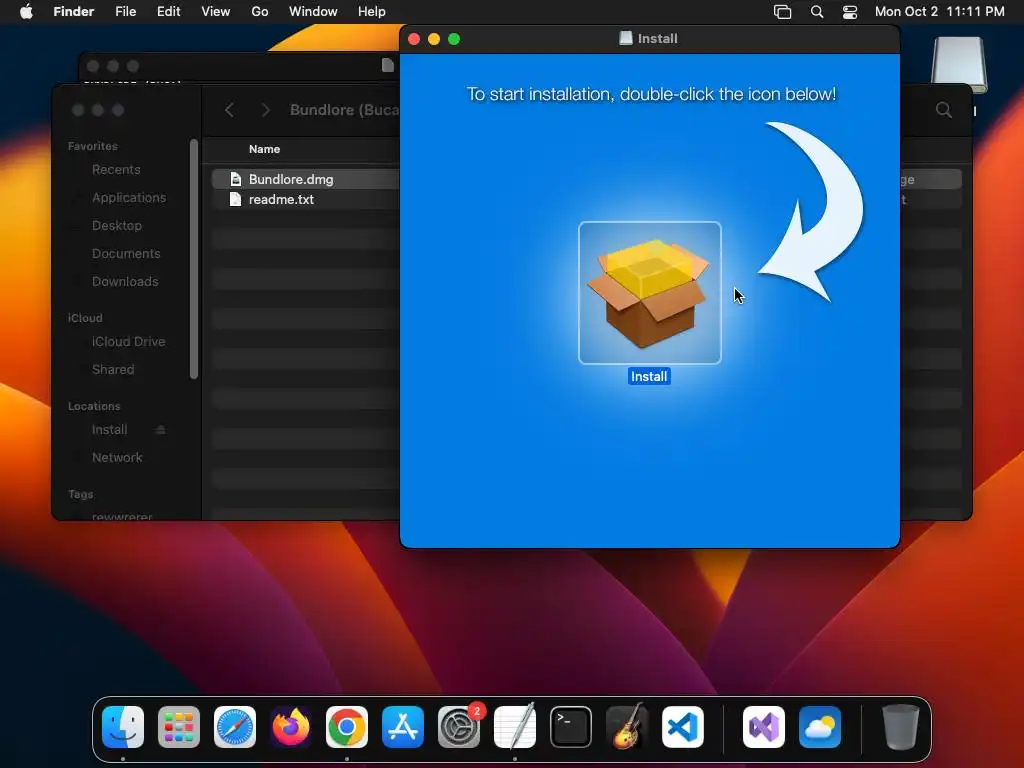The image size is (1024, 768).
Task: Open the Edit menu
Action: pos(168,12)
